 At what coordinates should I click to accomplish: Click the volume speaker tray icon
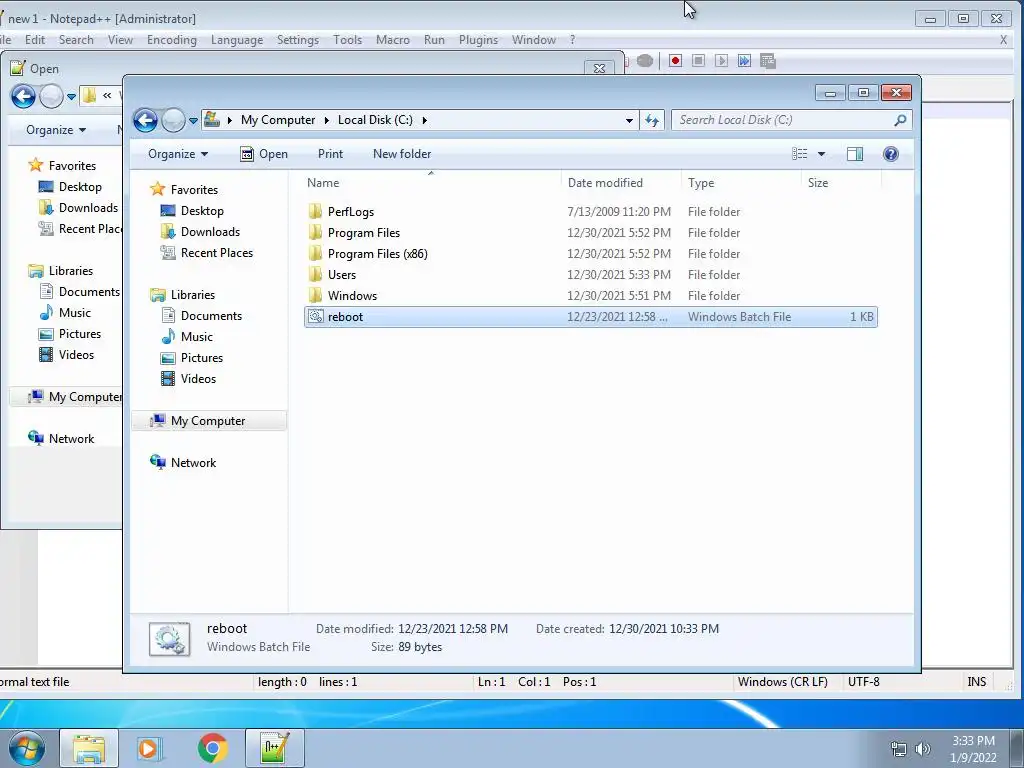(x=923, y=748)
